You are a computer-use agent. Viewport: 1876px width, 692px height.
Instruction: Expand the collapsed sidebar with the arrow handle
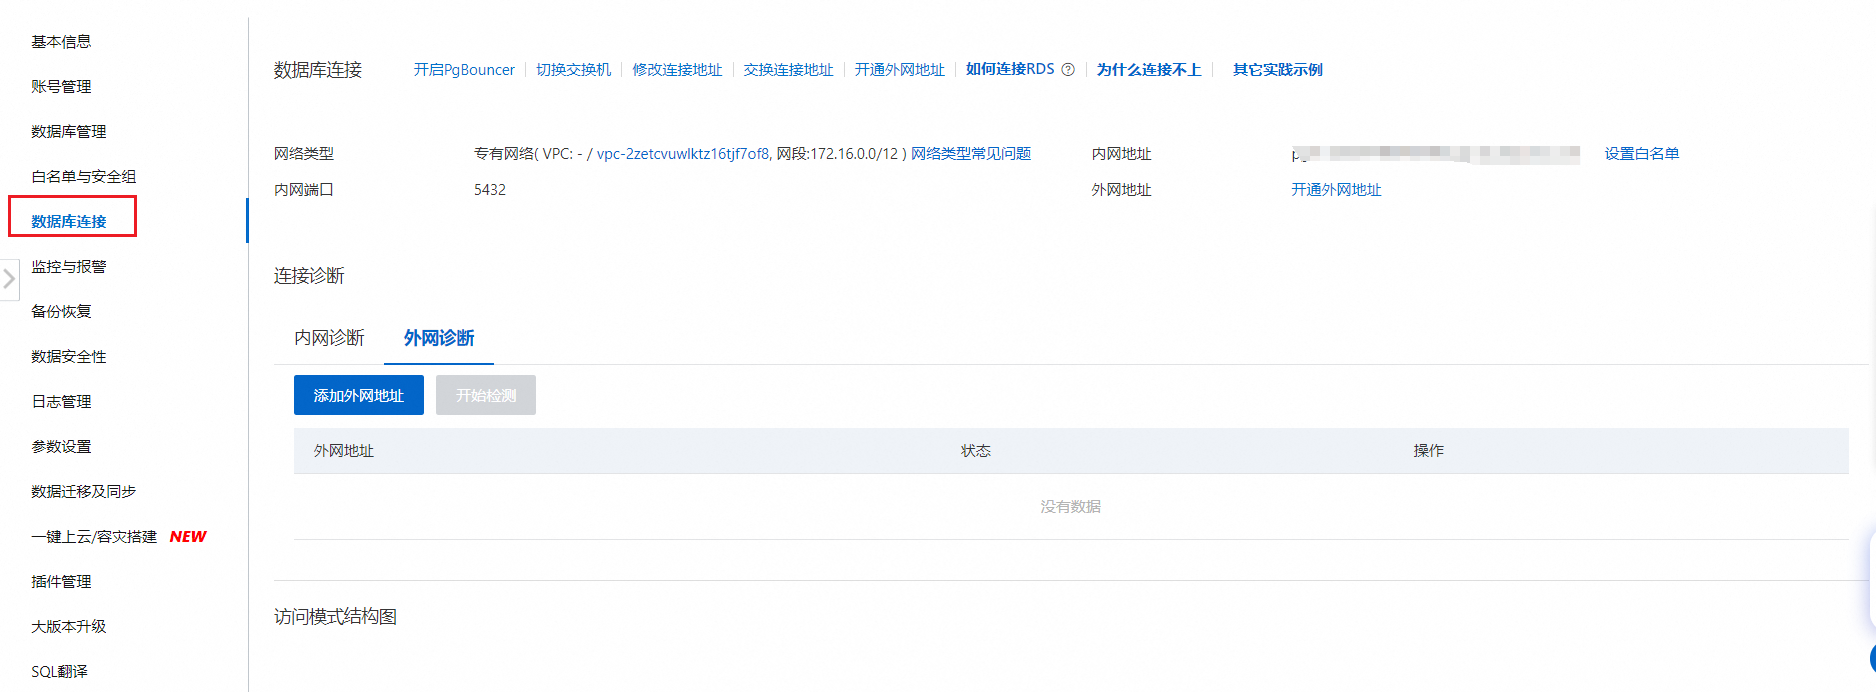click(x=9, y=279)
